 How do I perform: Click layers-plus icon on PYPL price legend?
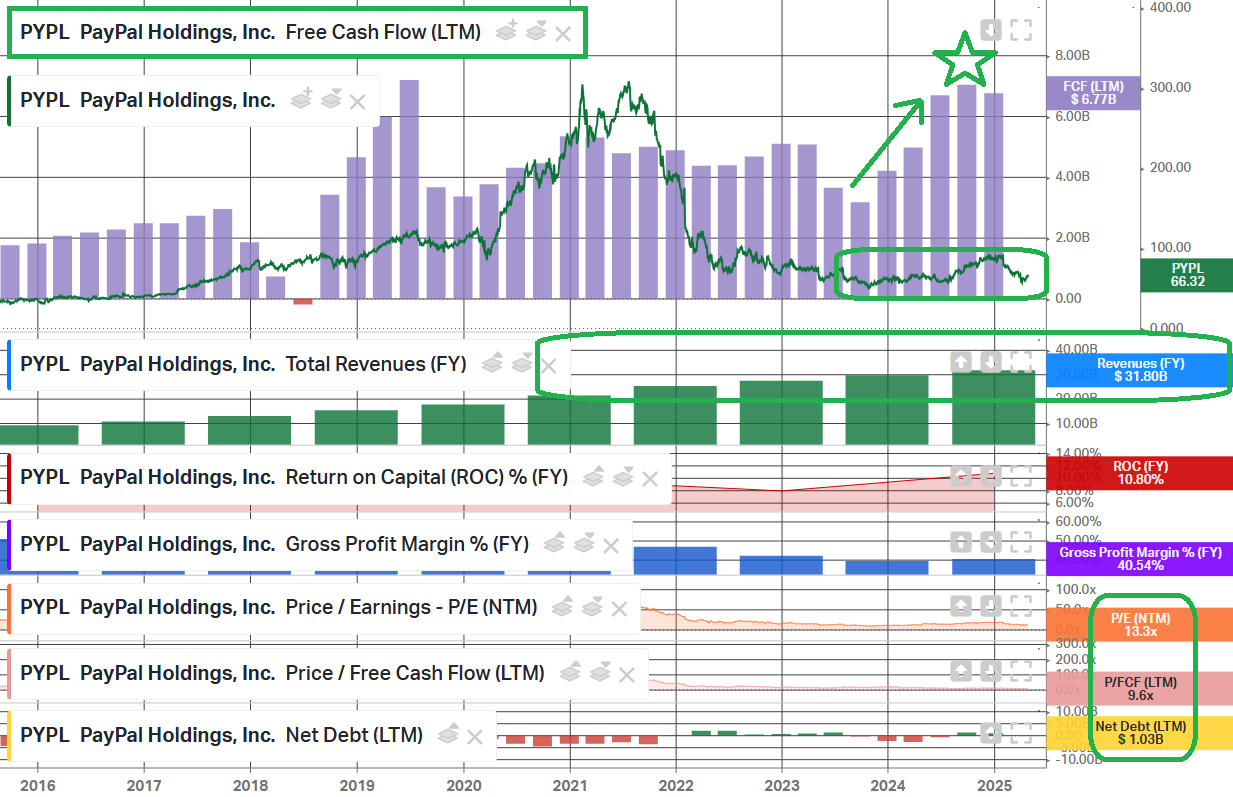[x=302, y=100]
